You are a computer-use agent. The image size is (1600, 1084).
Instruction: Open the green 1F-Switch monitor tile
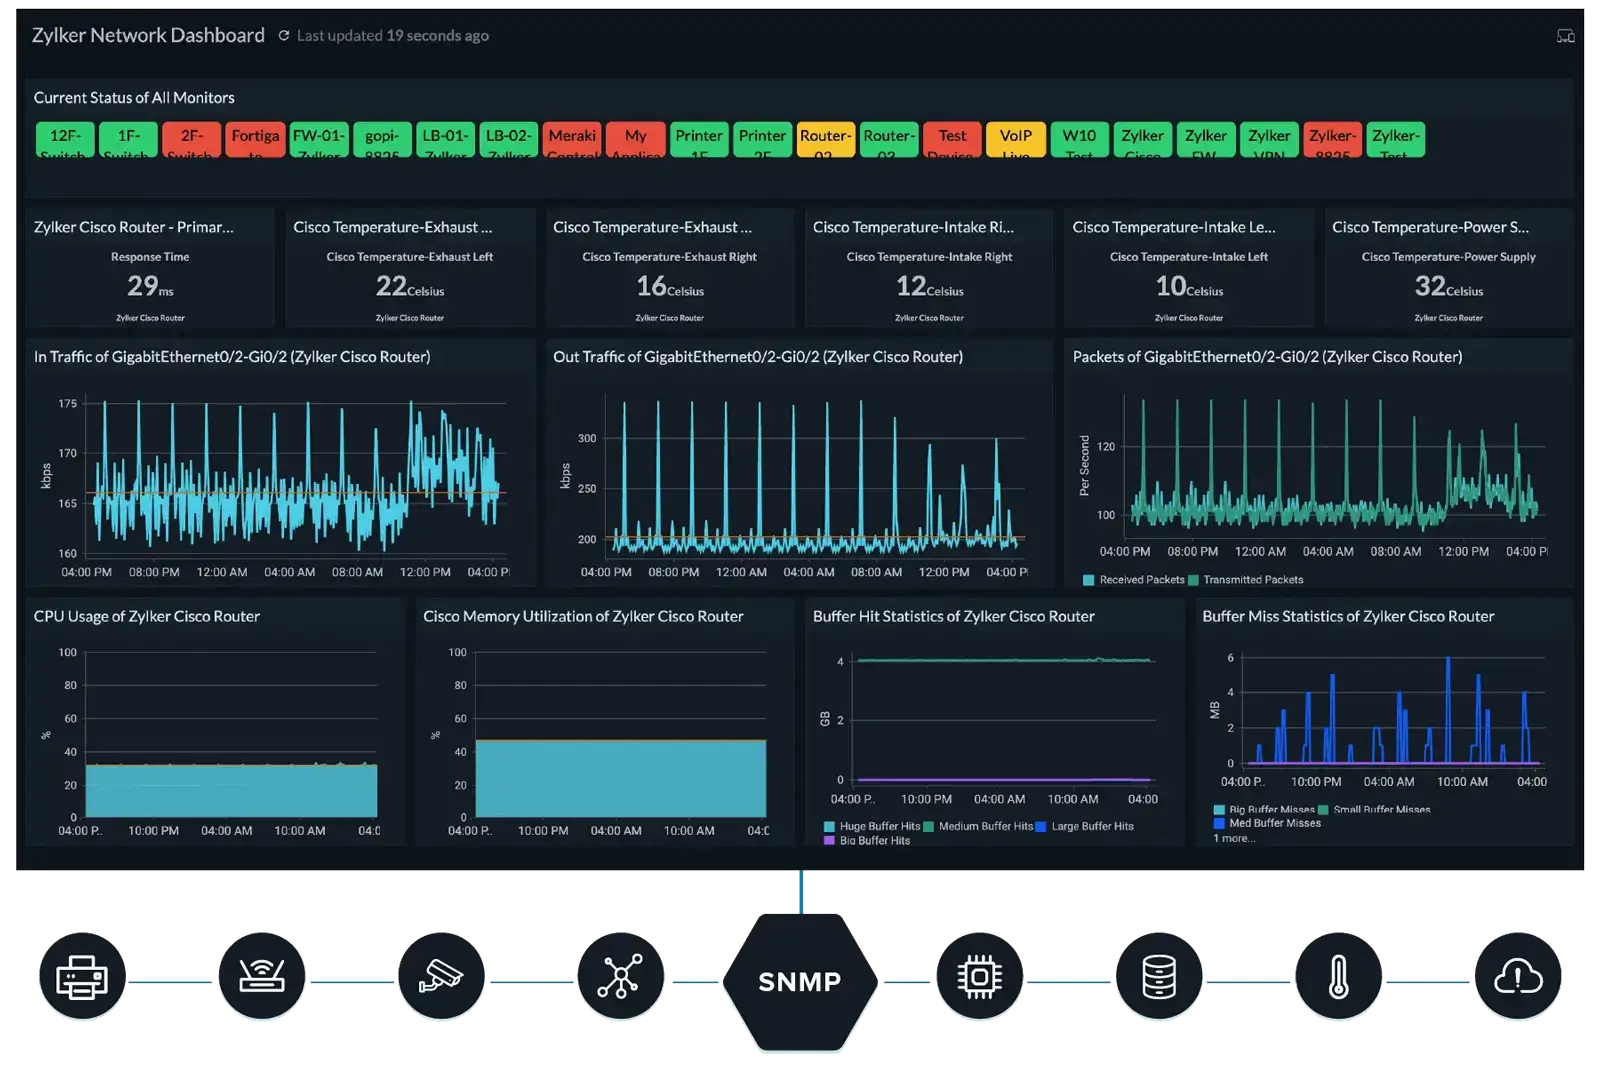[129, 140]
